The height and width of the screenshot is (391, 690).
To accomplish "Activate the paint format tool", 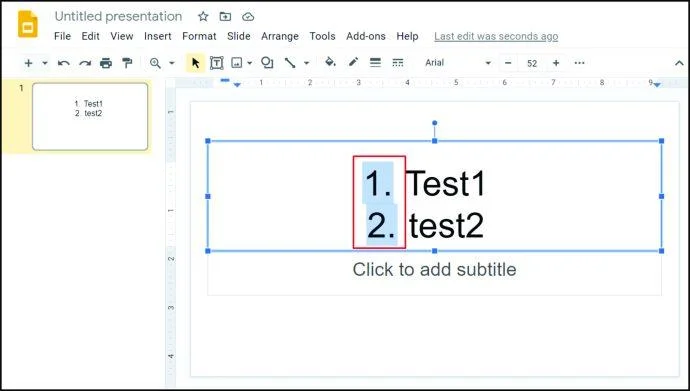I will 127,63.
